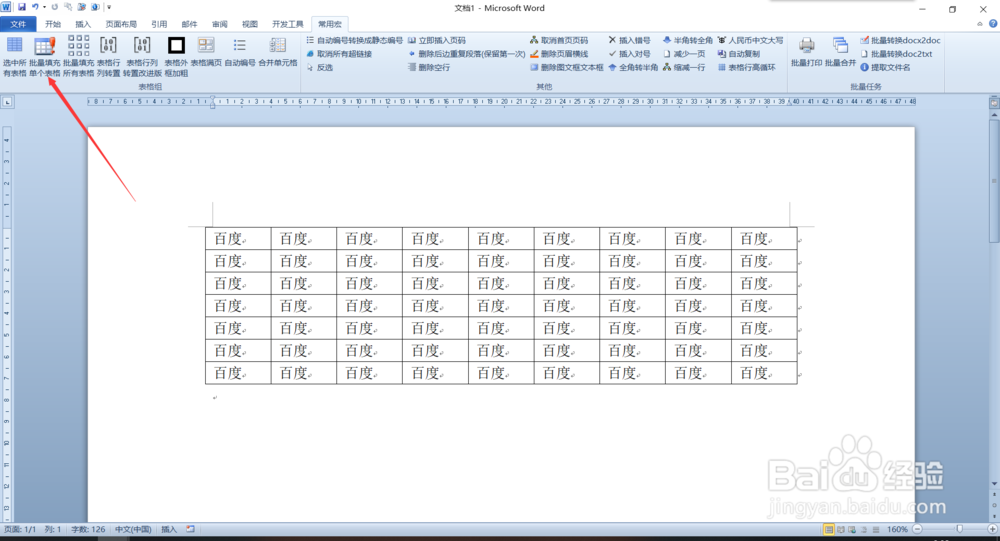Click 表格行列转置改进版 button
Viewport: 1000px width, 541px height.
142,56
